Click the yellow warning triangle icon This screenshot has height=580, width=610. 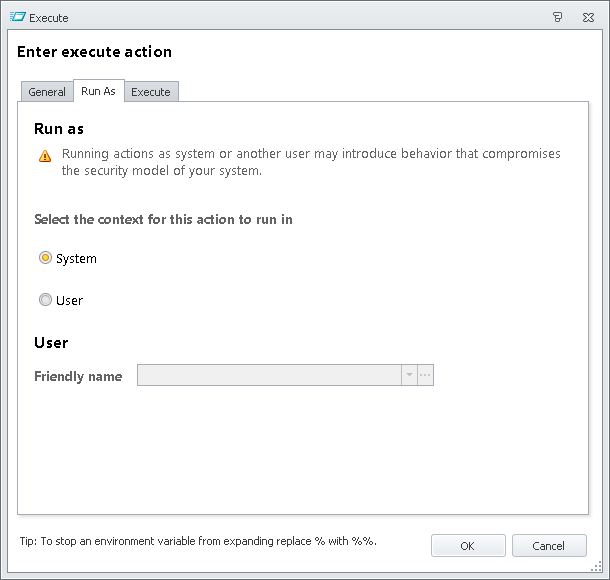[x=44, y=156]
